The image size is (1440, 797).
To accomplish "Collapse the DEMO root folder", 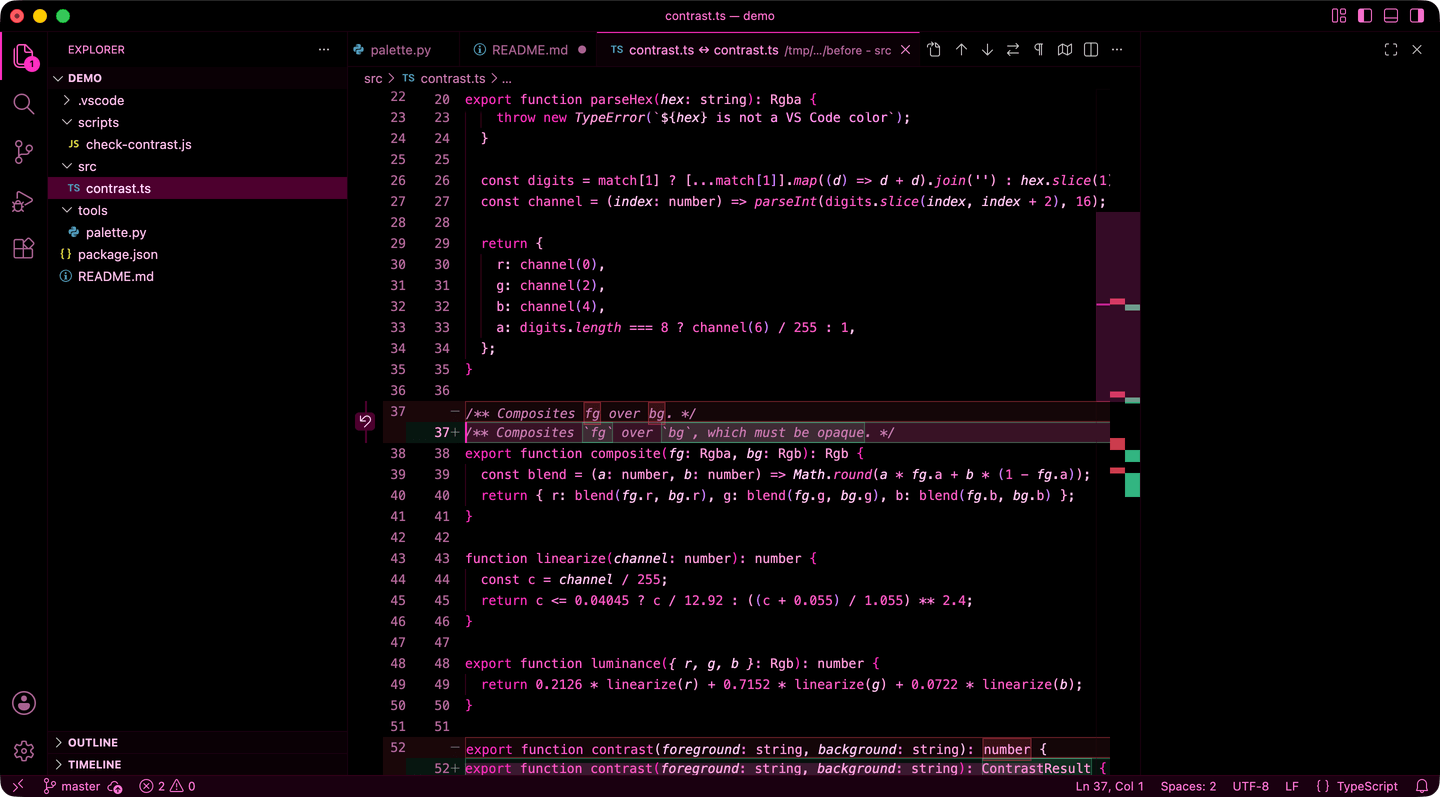I will click(198, 78).
